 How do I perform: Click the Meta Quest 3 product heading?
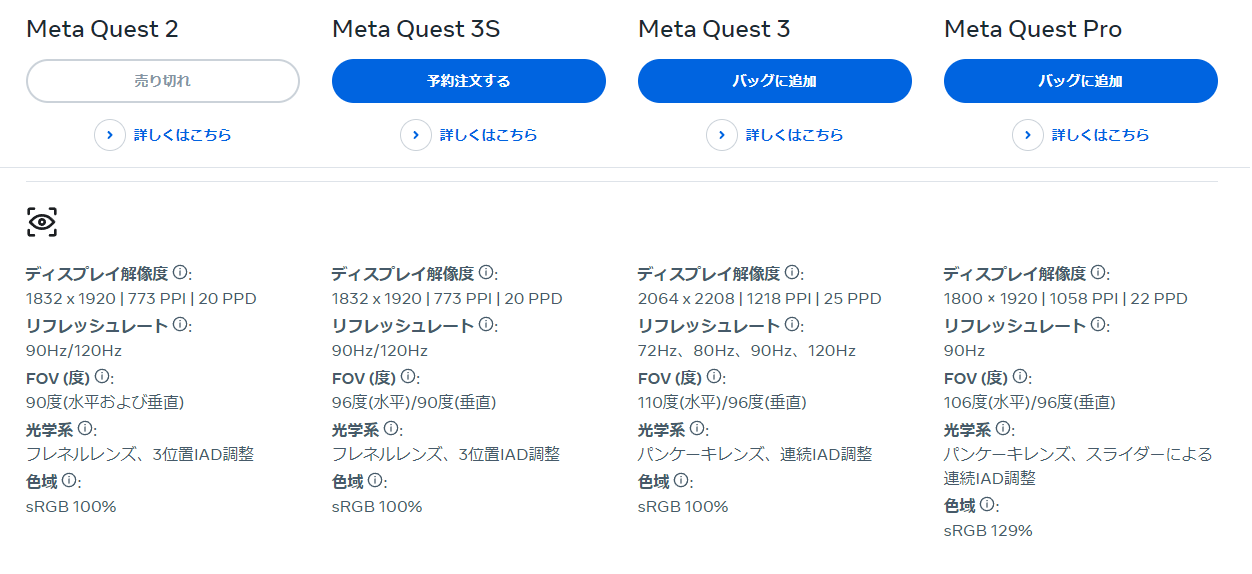click(714, 29)
